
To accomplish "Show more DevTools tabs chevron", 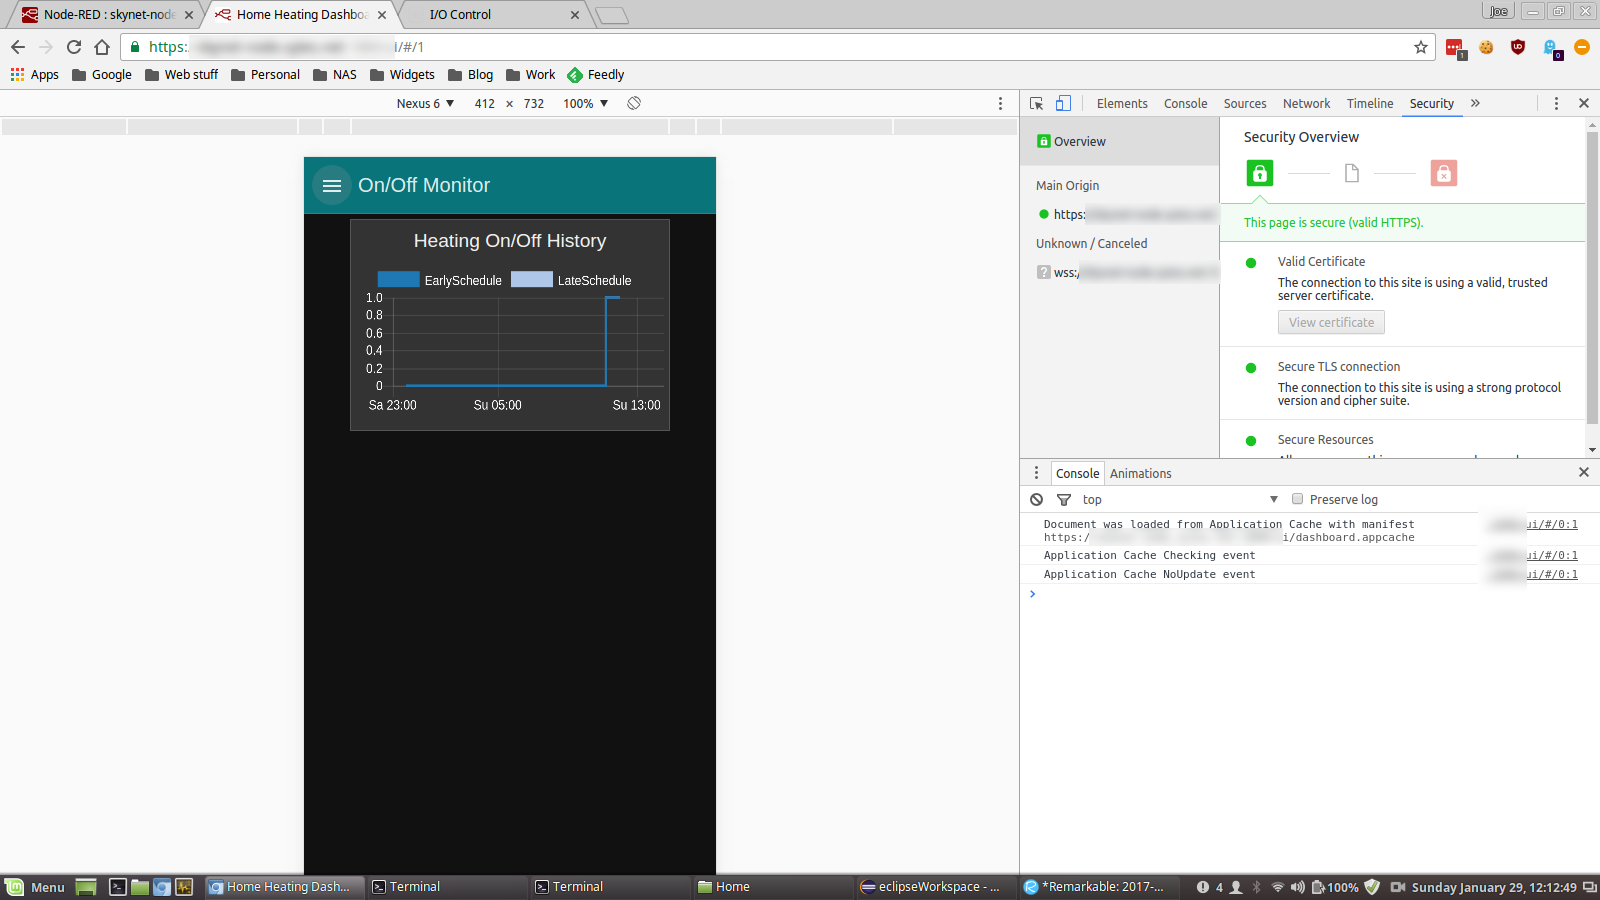I will pos(1475,104).
